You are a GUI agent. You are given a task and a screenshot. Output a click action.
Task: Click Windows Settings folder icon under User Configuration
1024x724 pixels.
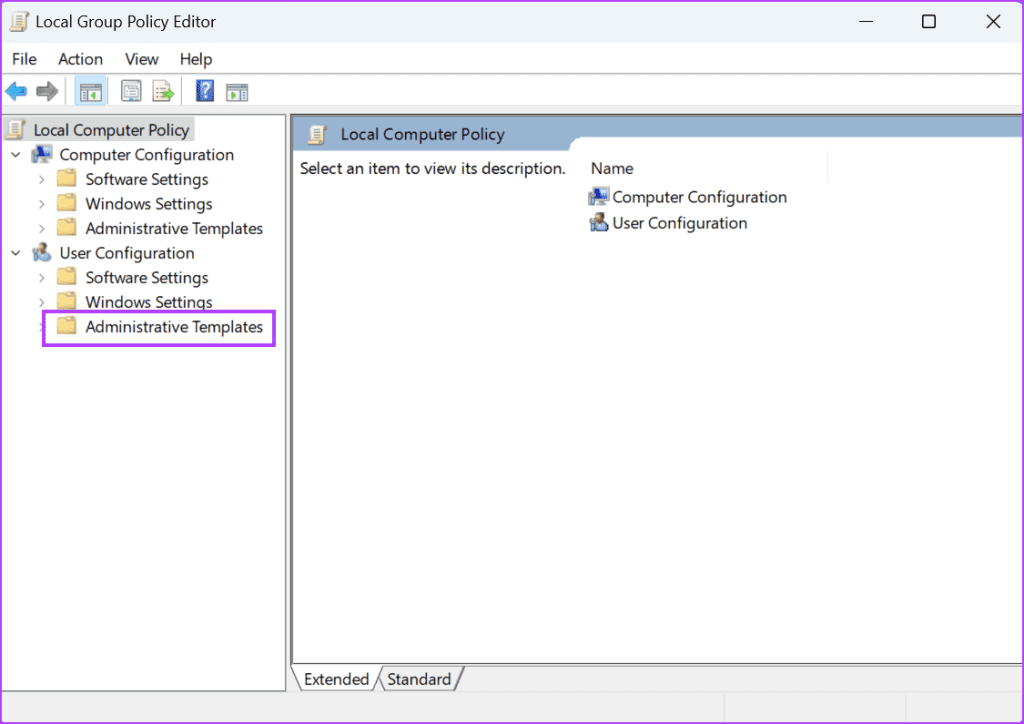coord(67,301)
